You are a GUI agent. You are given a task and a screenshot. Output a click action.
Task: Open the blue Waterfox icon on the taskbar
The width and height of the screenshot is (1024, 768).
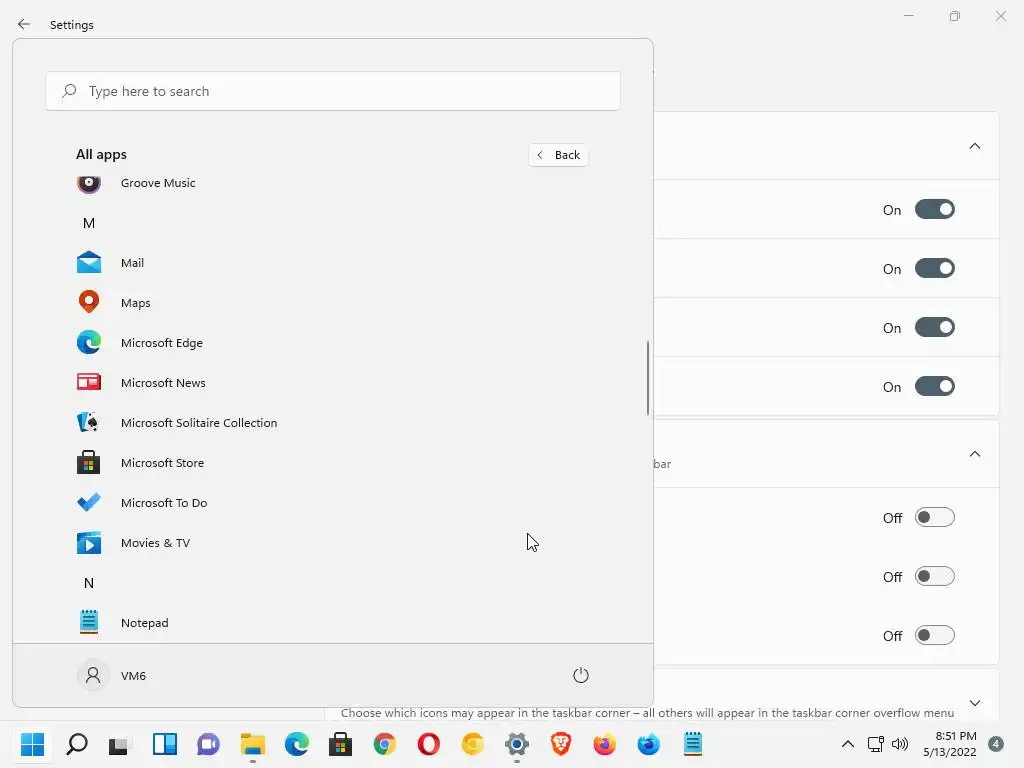(648, 744)
